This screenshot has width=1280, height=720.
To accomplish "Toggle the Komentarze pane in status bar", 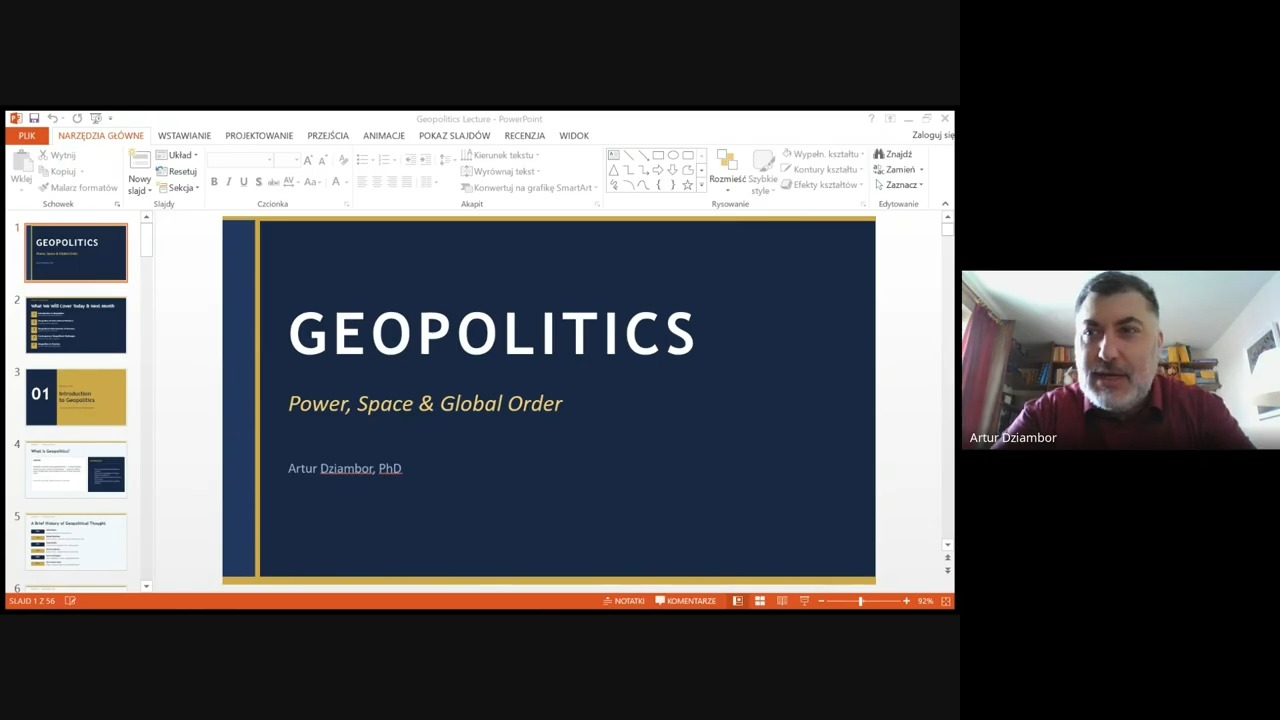I will pyautogui.click(x=686, y=601).
